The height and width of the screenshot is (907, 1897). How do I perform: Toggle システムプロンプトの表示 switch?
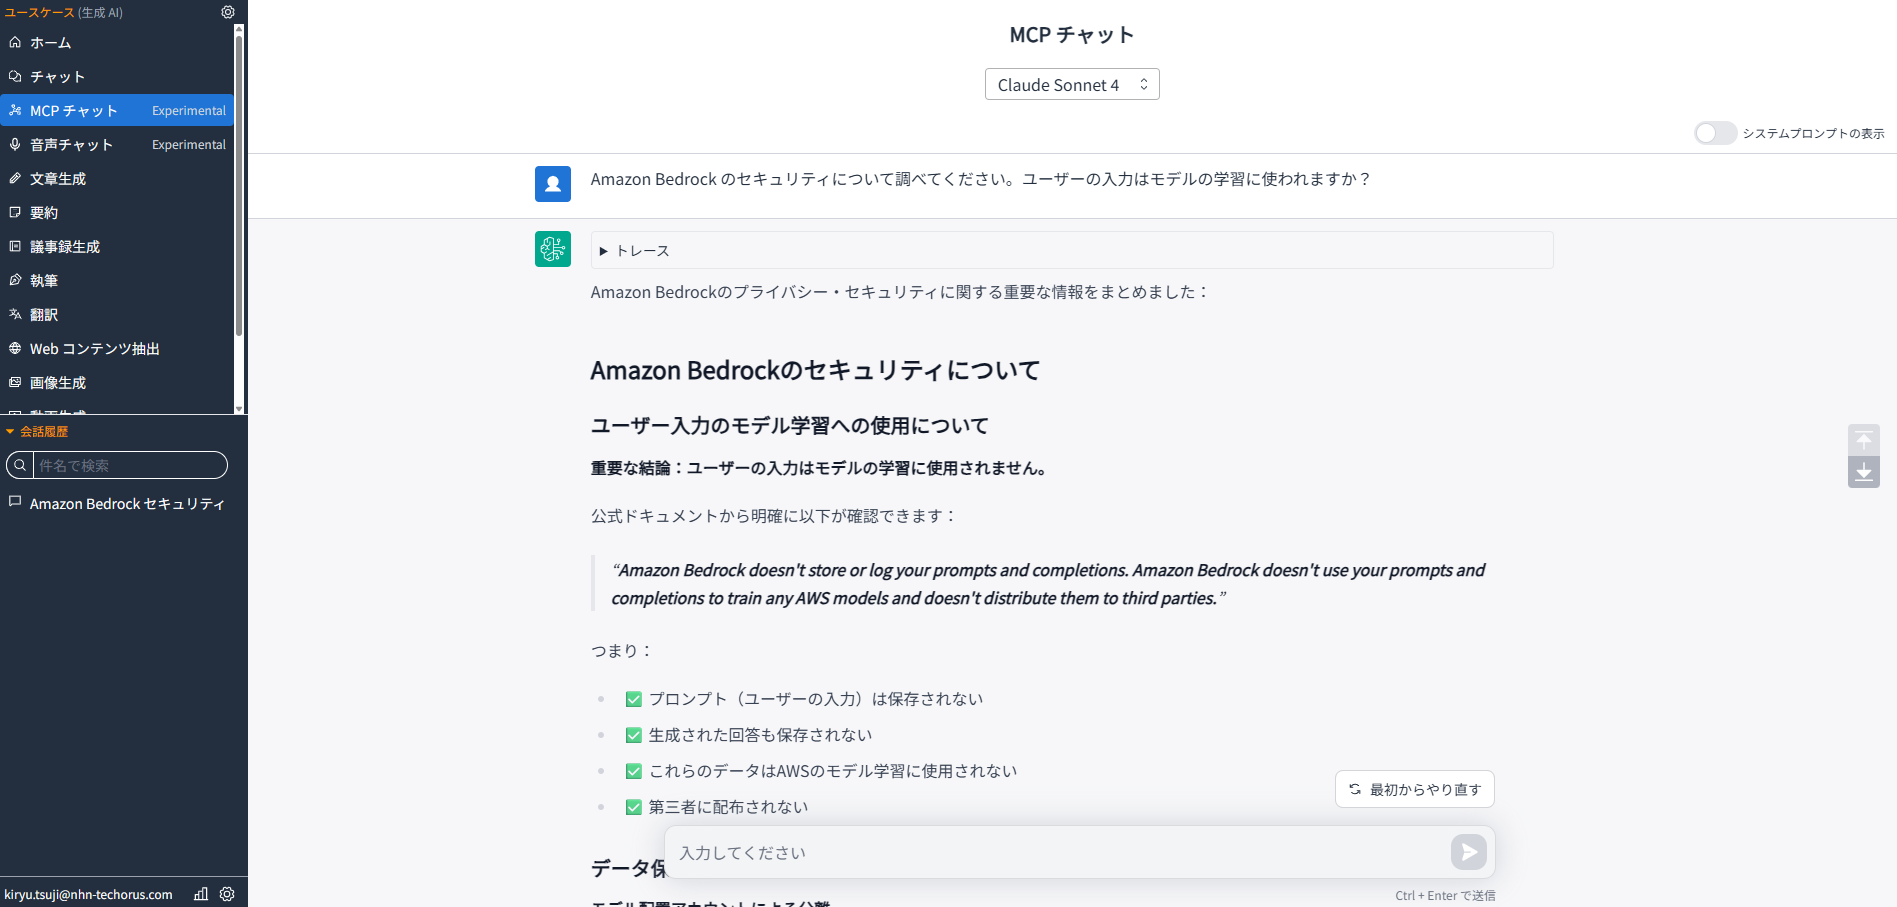point(1715,133)
